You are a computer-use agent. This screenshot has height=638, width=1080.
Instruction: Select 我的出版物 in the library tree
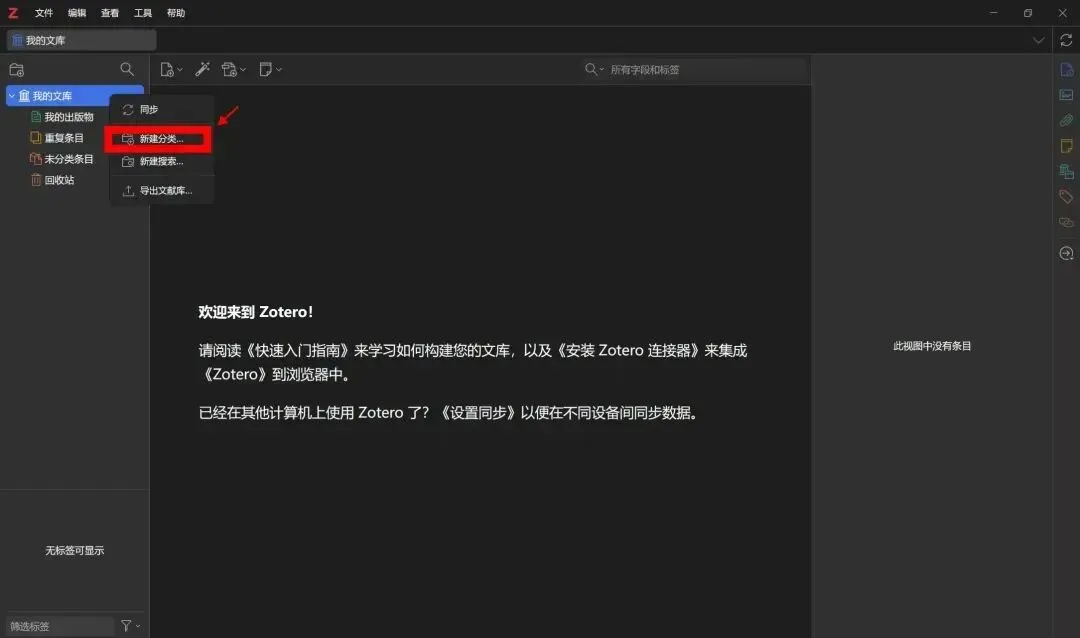coord(69,117)
